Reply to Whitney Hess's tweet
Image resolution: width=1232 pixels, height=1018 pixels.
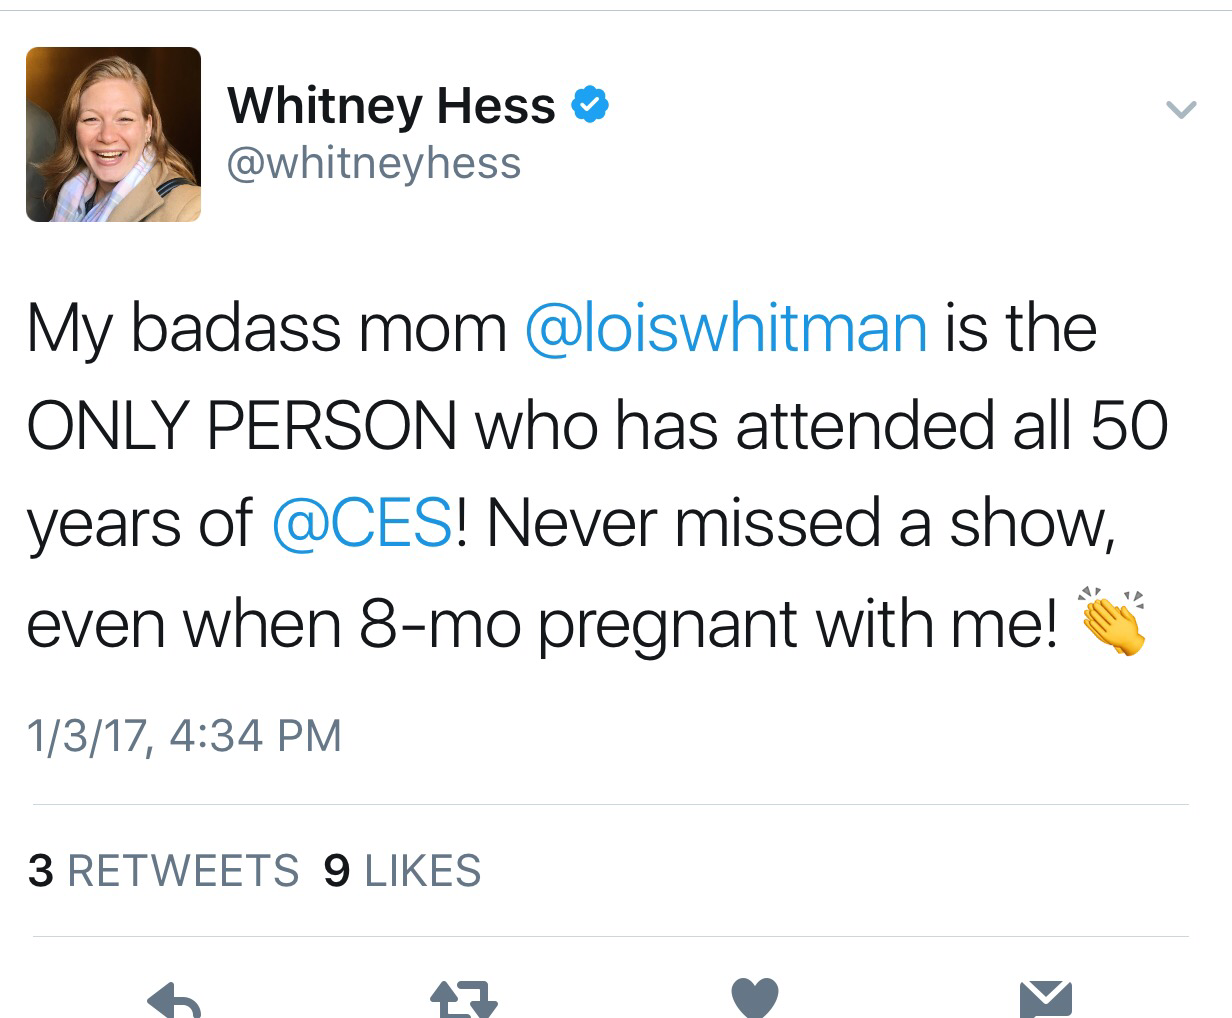coord(174,1000)
